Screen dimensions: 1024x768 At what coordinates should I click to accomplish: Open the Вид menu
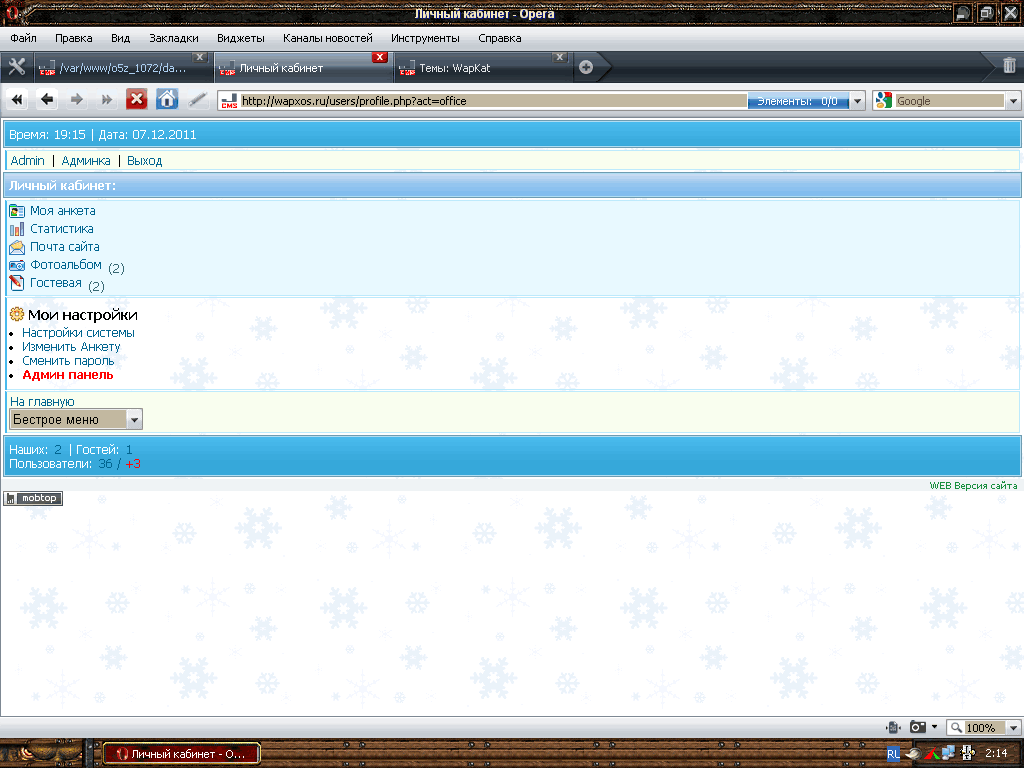pos(120,38)
